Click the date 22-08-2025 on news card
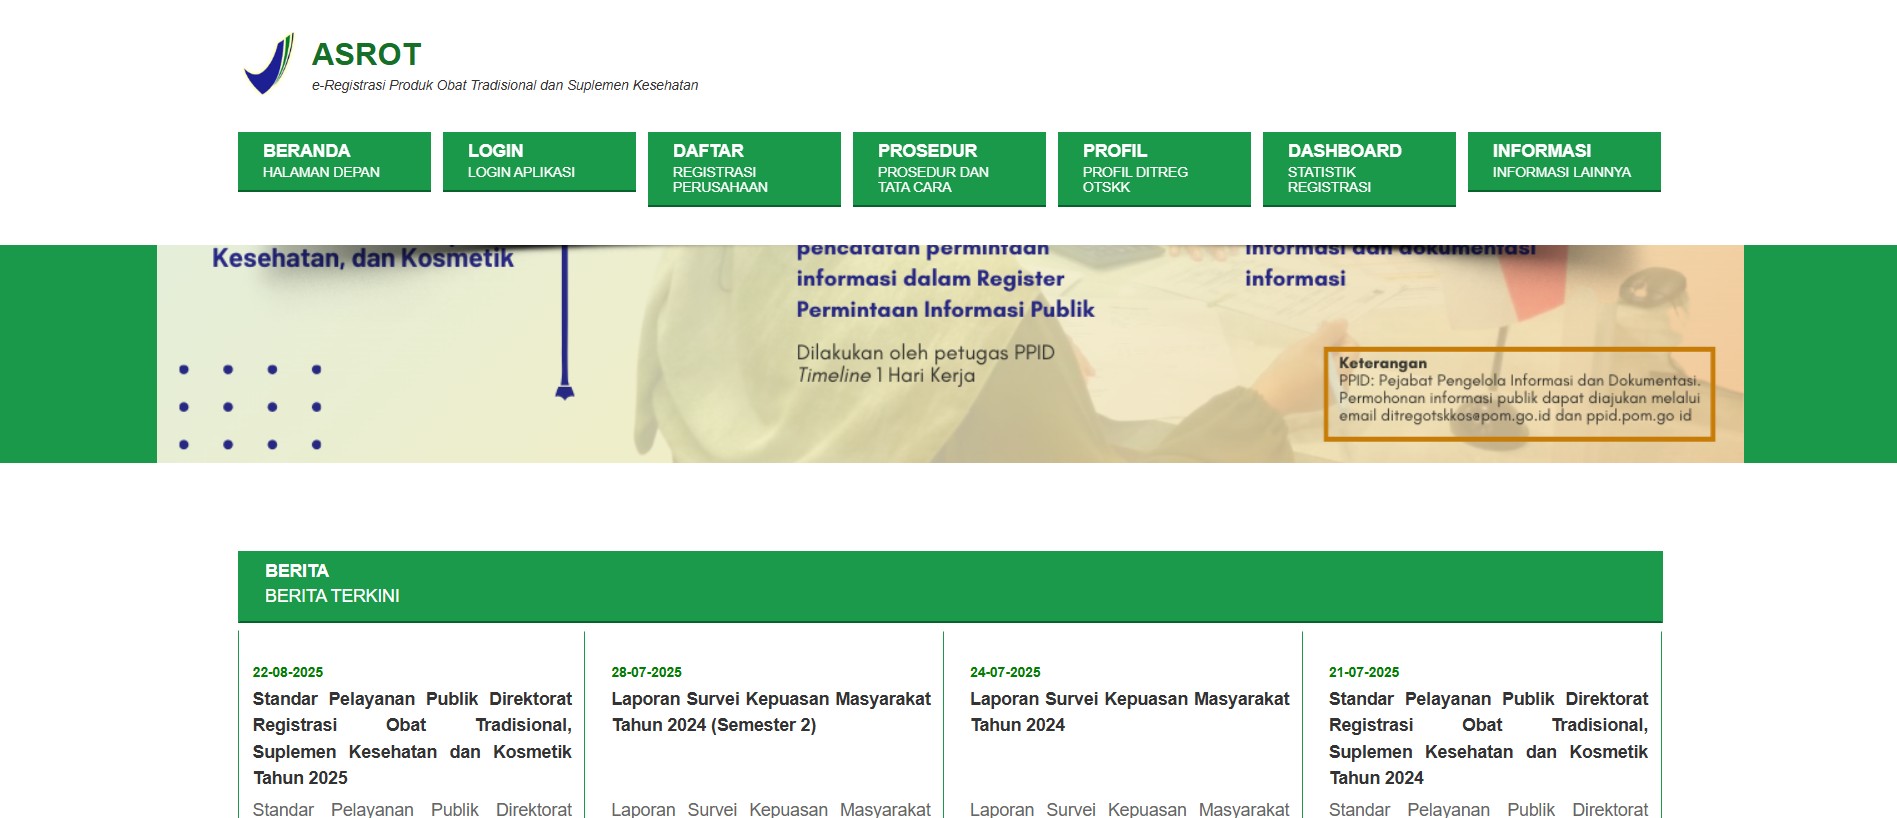 [288, 672]
